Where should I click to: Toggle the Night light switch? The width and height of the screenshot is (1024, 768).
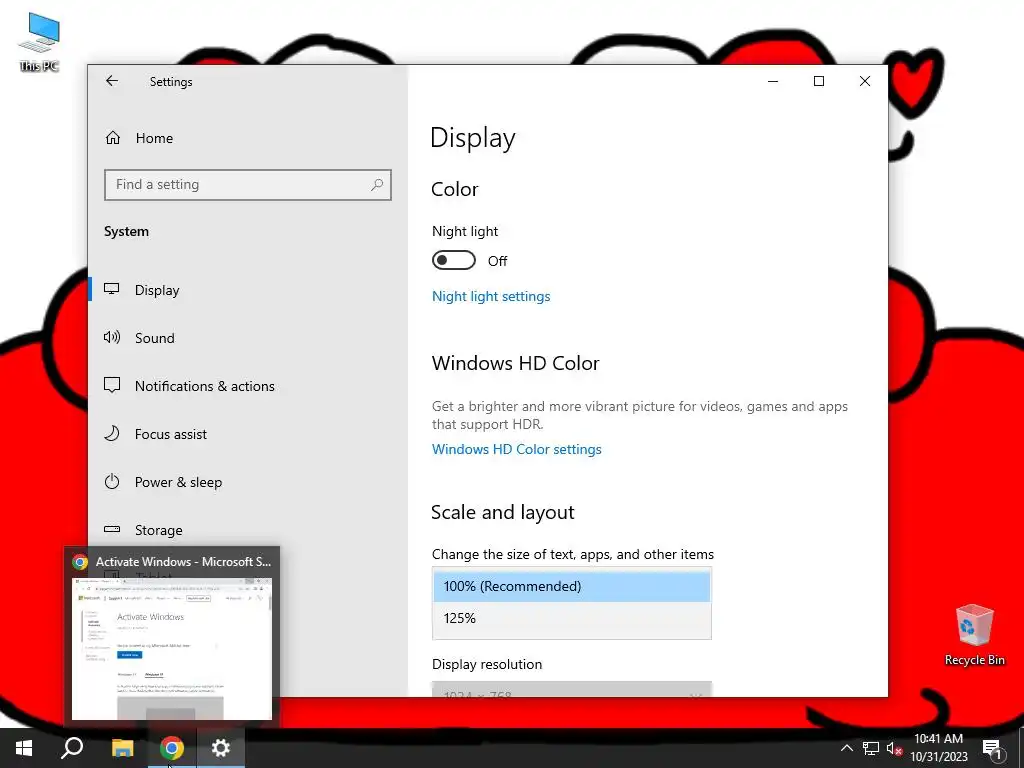pyautogui.click(x=453, y=260)
